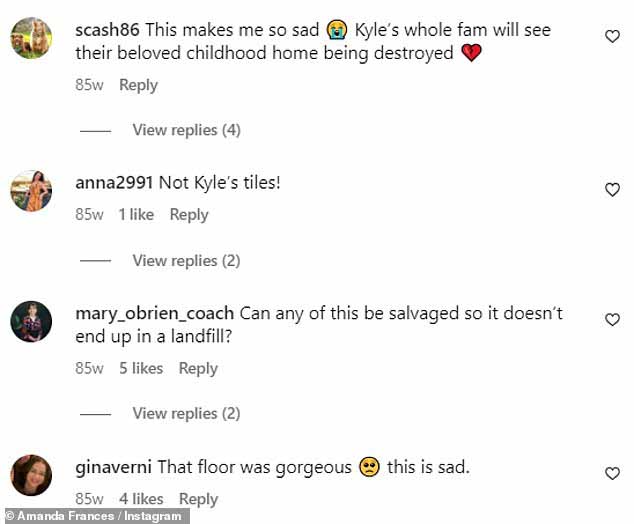Expand View replies (2) under mary_obrien_coach
Screen dimensions: 634x524
[x=186, y=414]
